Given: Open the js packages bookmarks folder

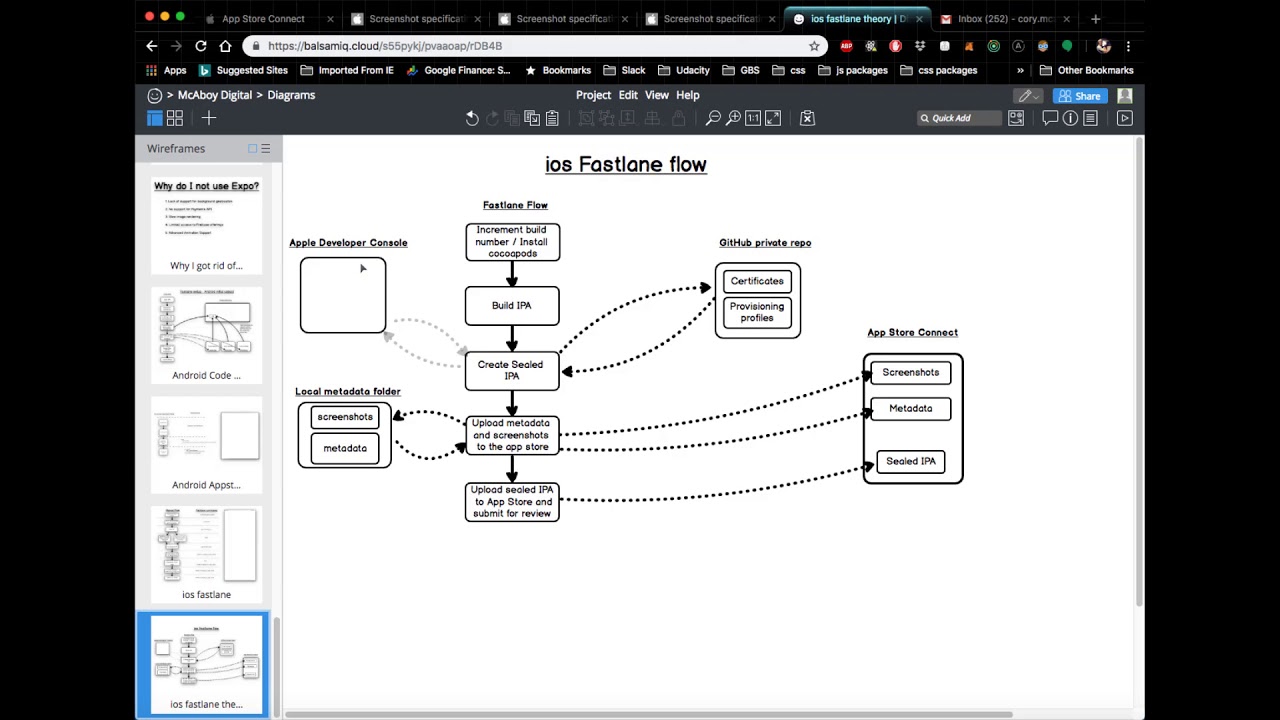Looking at the screenshot, I should pos(852,70).
